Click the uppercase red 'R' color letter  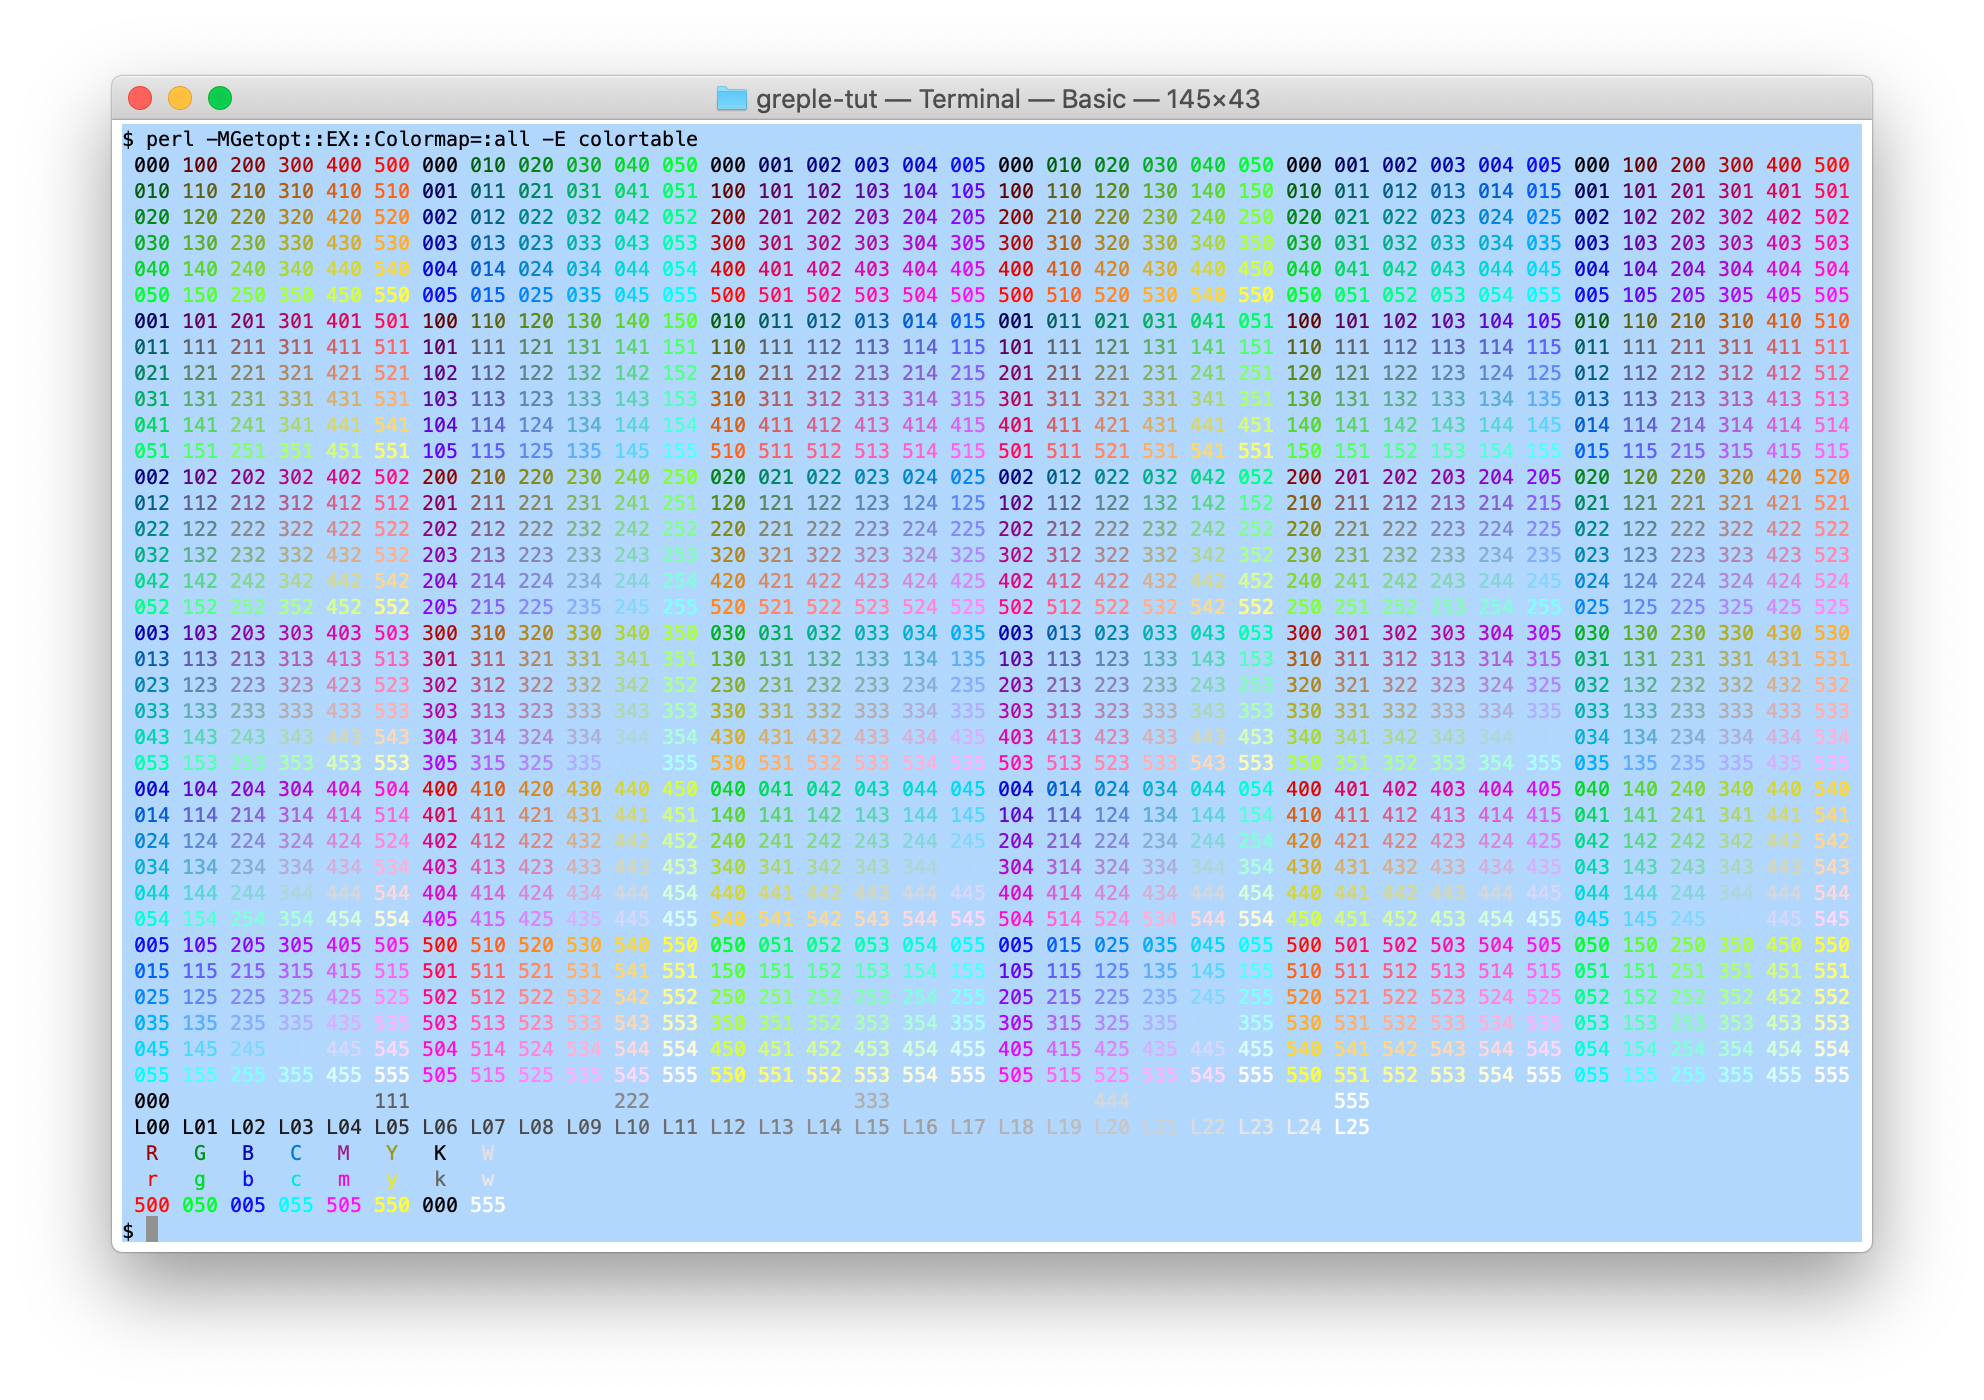click(152, 1153)
